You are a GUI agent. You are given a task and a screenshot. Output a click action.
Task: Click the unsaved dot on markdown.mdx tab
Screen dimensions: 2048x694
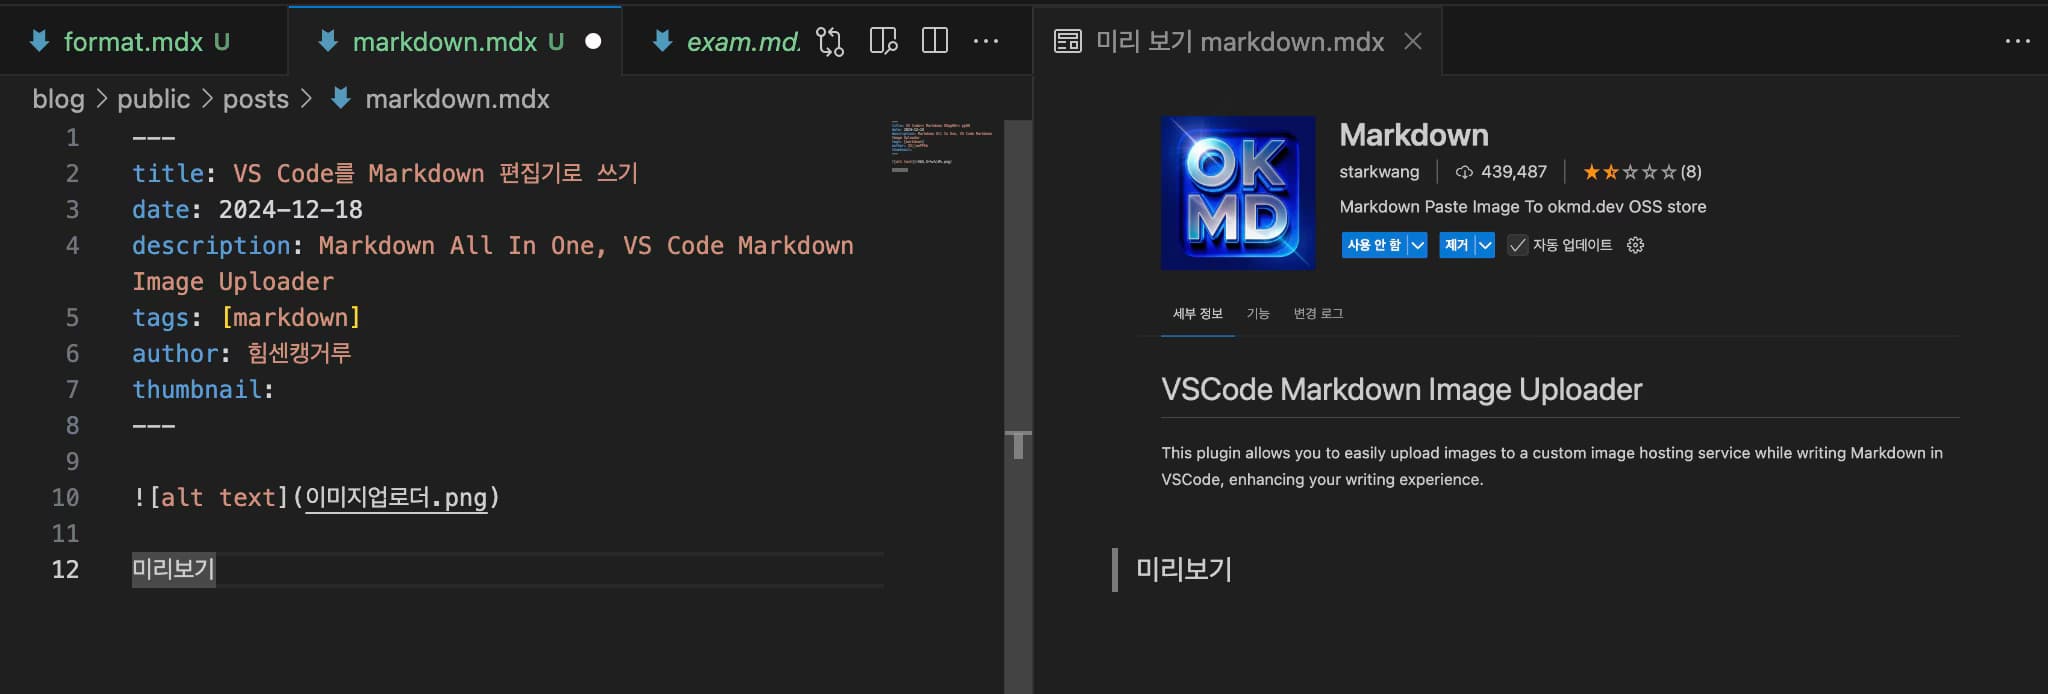pyautogui.click(x=593, y=41)
